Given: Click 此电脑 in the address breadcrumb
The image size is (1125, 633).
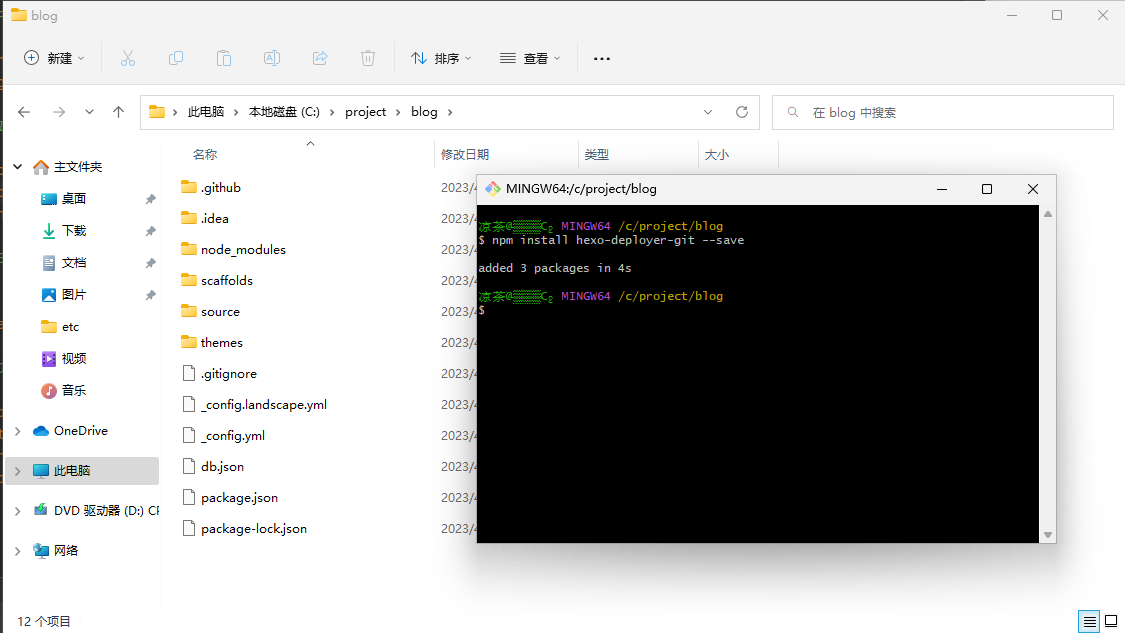Looking at the screenshot, I should (x=206, y=112).
